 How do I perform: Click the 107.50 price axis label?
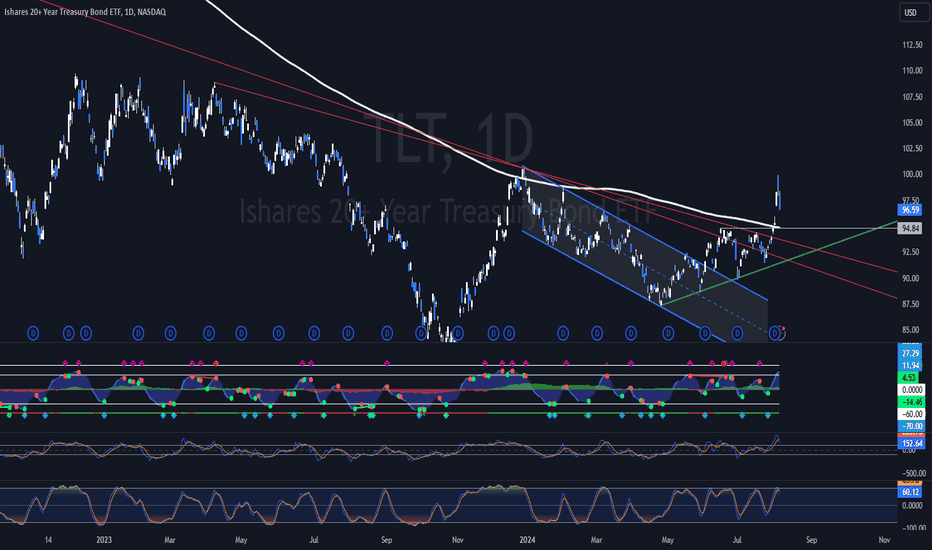point(912,97)
